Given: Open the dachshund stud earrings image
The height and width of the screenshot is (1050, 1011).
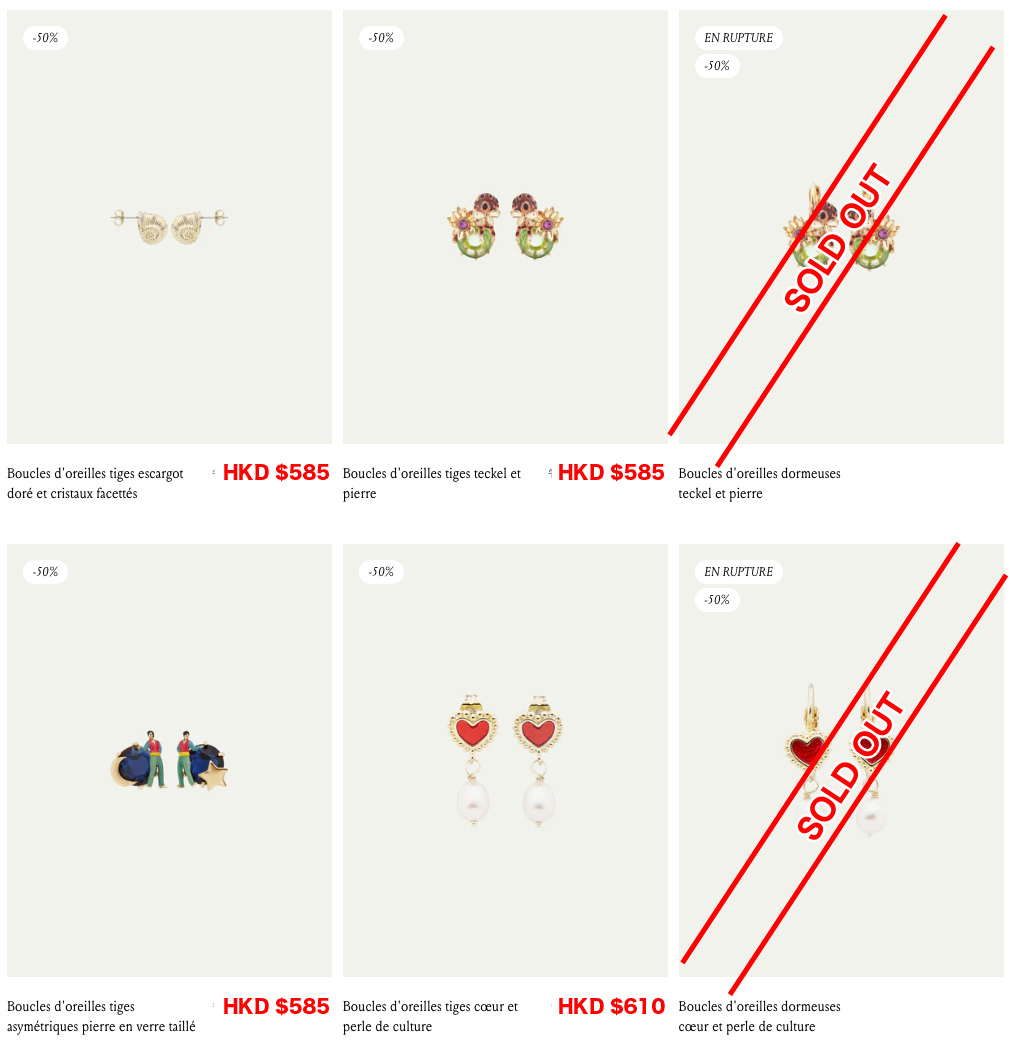Looking at the screenshot, I should 505,226.
